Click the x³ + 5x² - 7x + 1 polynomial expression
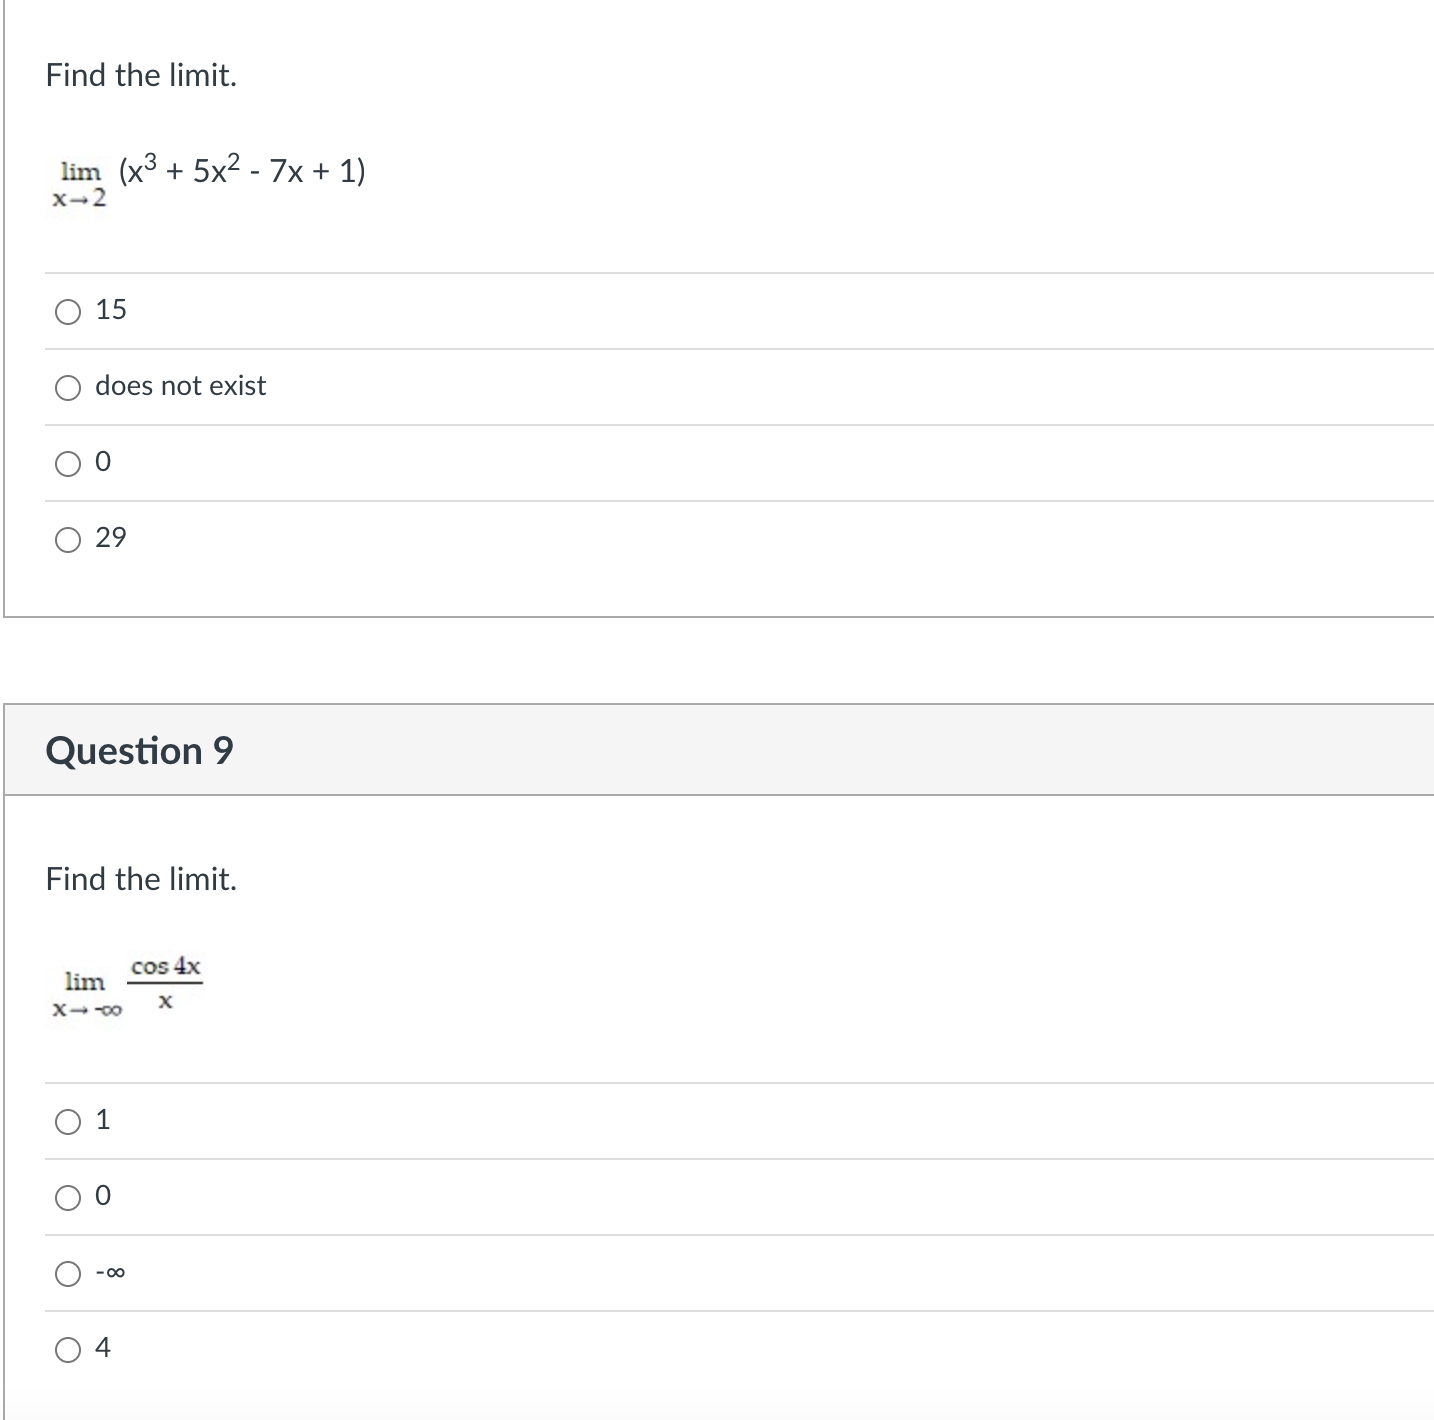The image size is (1434, 1420). coord(240,172)
